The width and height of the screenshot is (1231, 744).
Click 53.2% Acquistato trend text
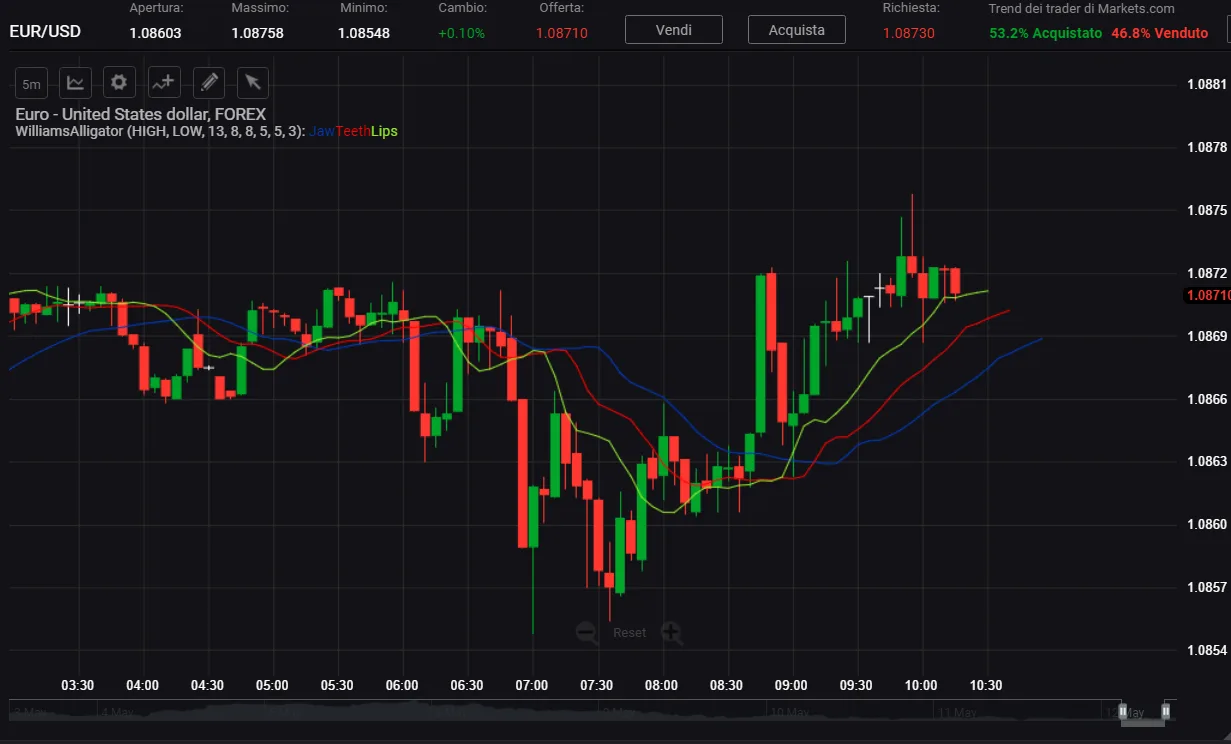tap(1046, 33)
